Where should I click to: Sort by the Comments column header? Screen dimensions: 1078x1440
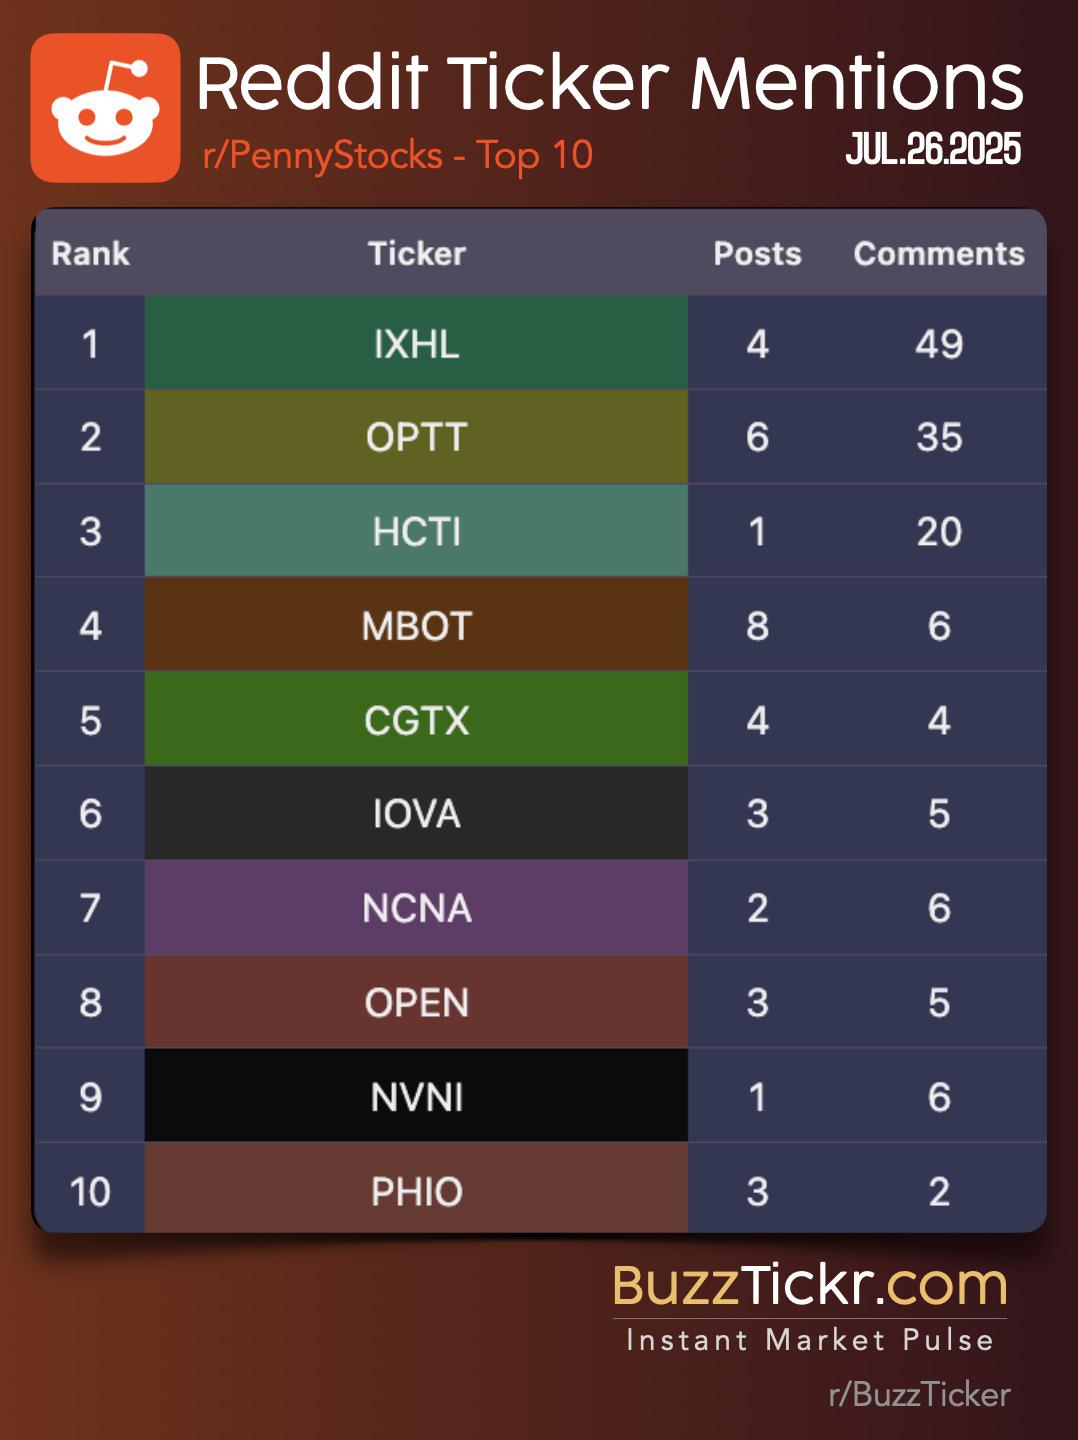click(x=939, y=254)
